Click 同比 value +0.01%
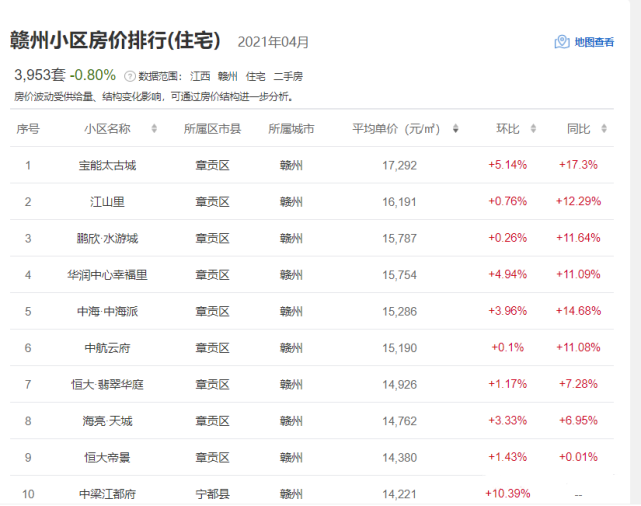641x506 pixels. click(x=578, y=457)
